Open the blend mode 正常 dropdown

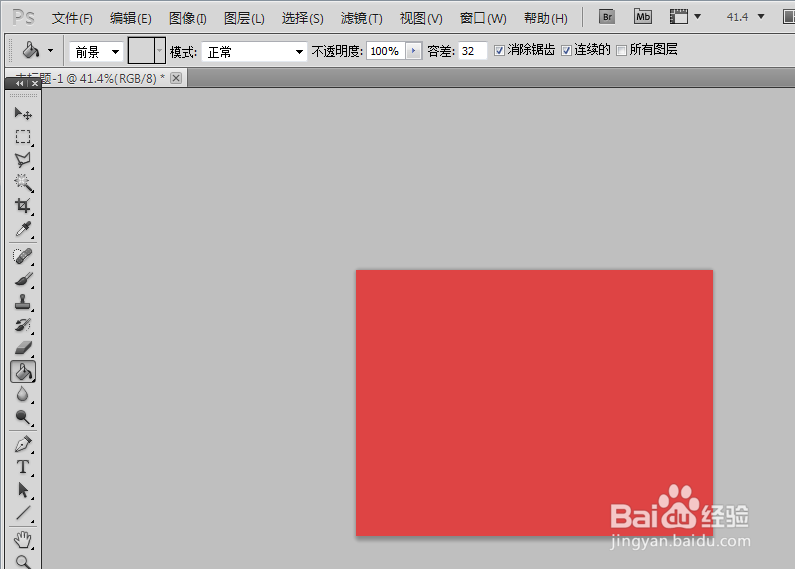tap(254, 51)
